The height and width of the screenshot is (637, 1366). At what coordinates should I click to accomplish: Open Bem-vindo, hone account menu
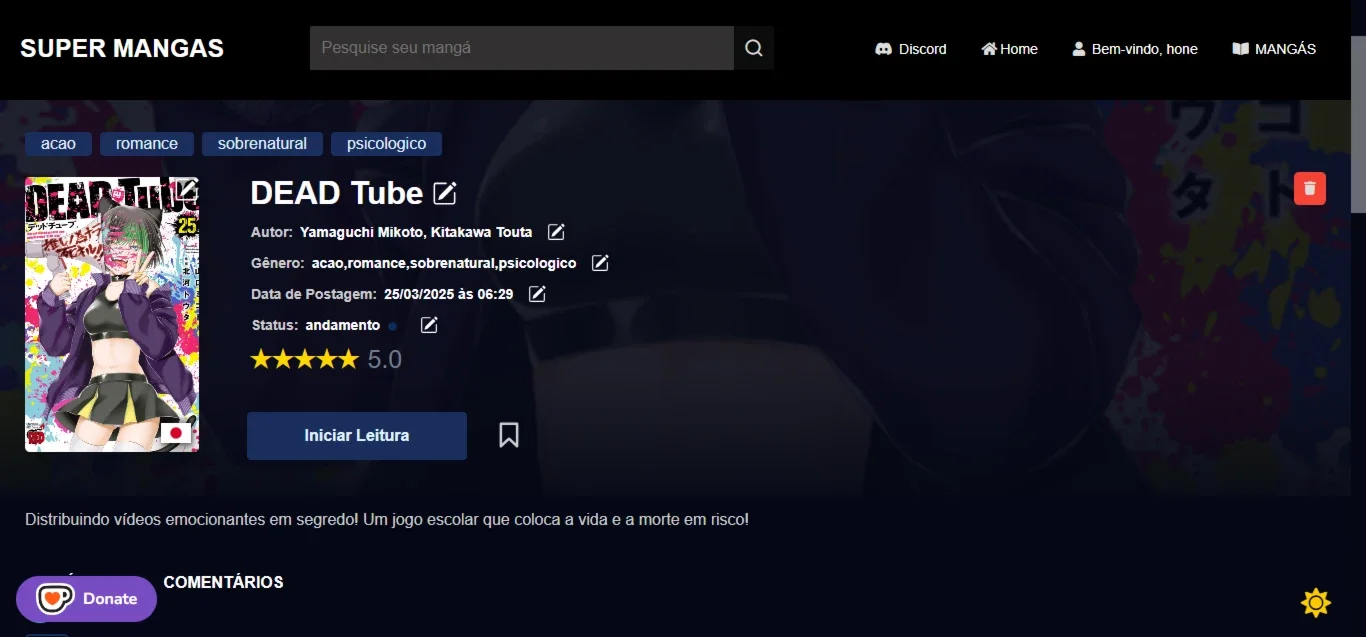1135,48
